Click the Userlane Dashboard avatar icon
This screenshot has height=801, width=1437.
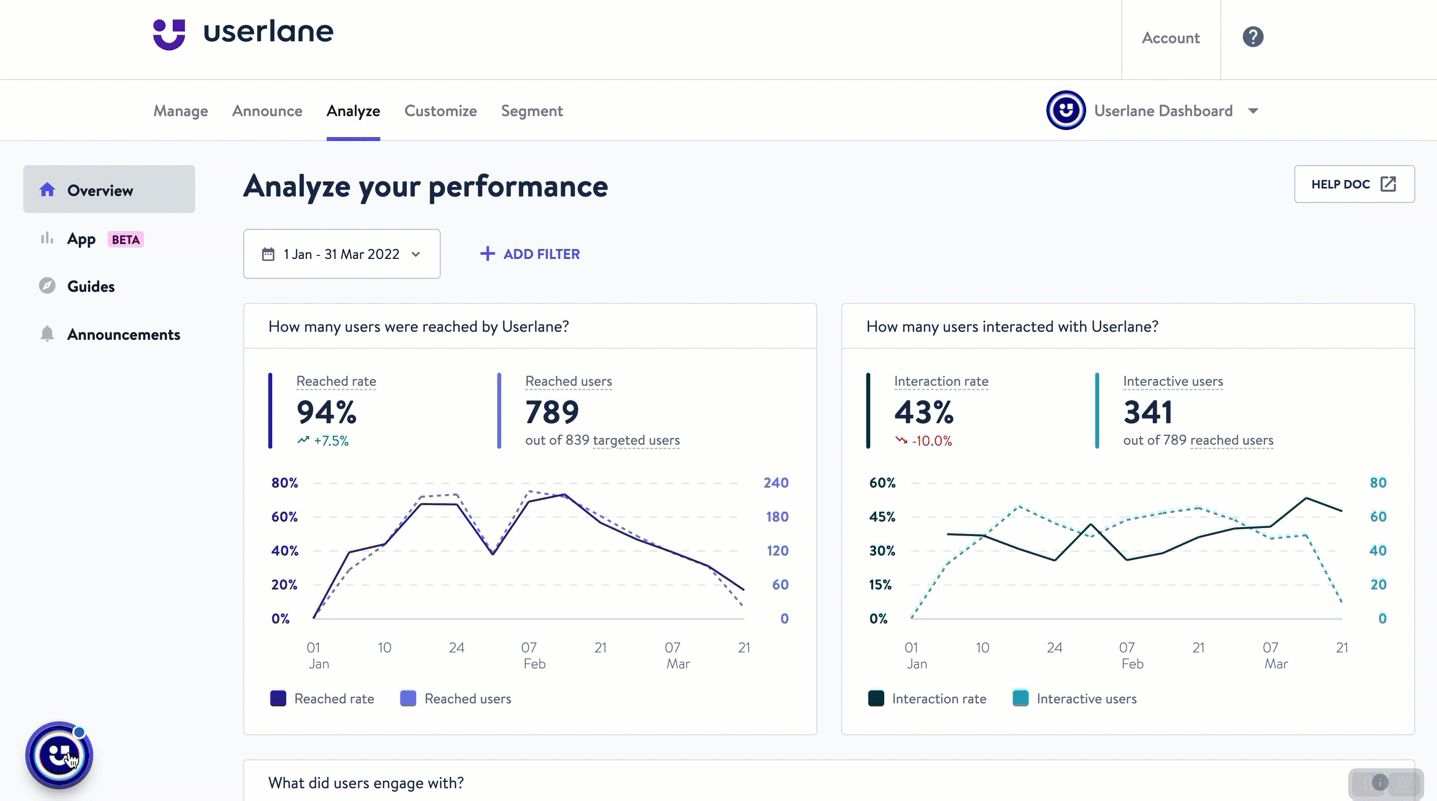pyautogui.click(x=1066, y=110)
